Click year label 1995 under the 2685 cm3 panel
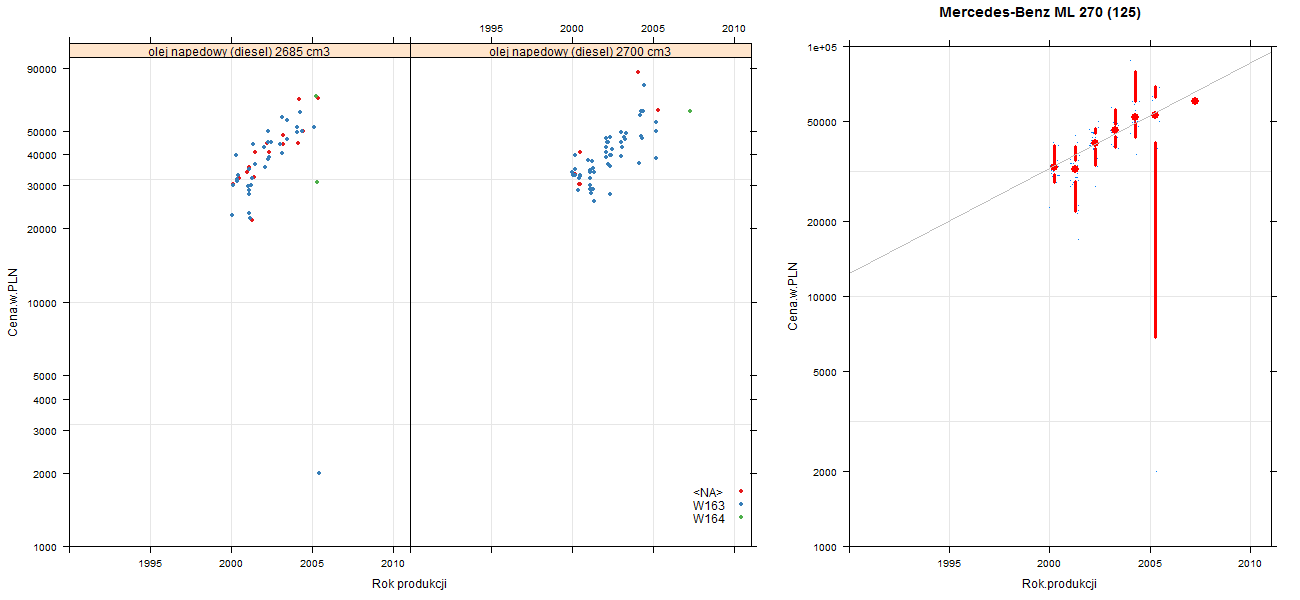 (150, 562)
